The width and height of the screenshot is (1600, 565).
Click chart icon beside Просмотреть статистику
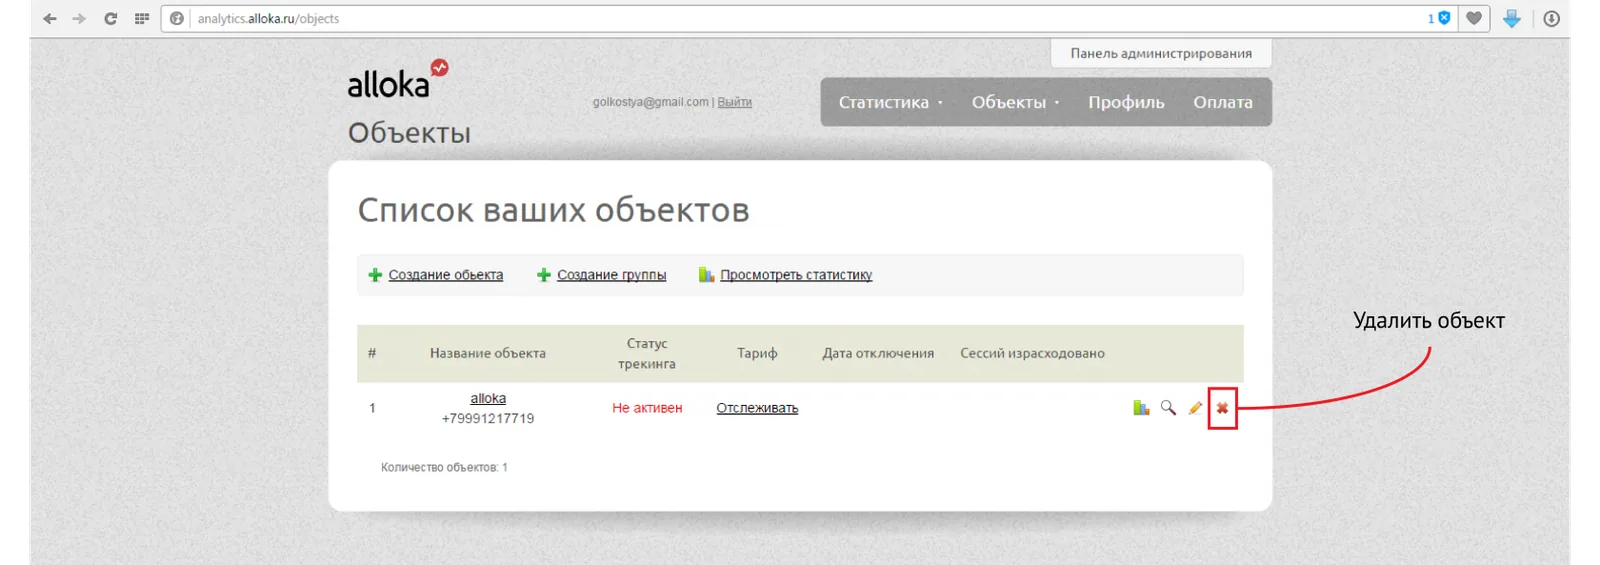click(x=706, y=274)
